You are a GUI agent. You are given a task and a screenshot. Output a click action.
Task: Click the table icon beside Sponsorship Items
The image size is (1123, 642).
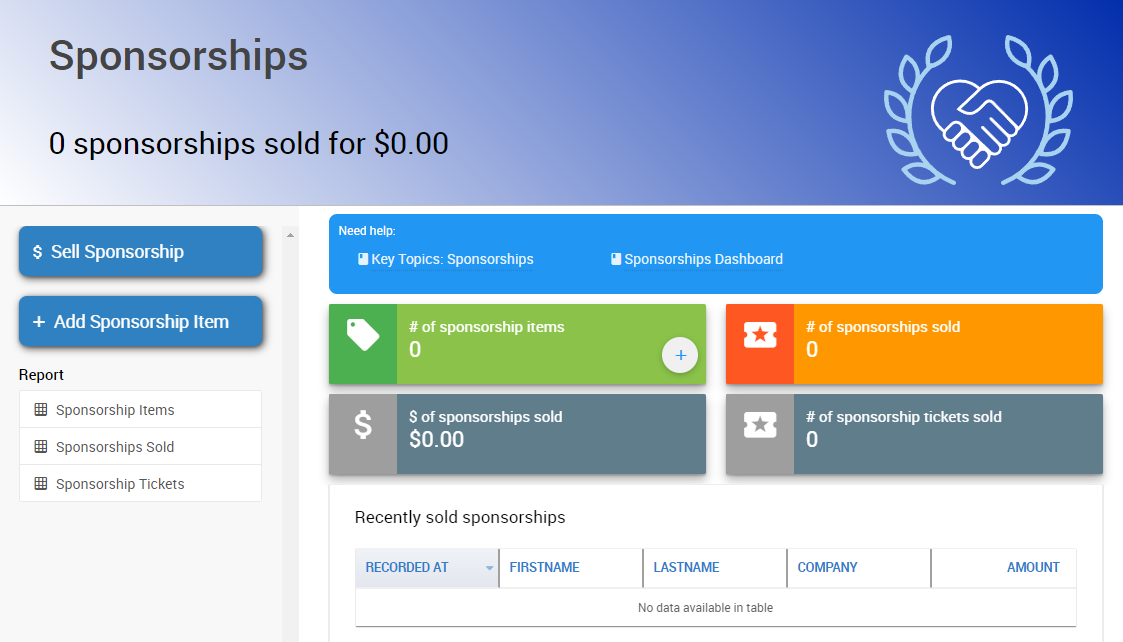pyautogui.click(x=41, y=410)
